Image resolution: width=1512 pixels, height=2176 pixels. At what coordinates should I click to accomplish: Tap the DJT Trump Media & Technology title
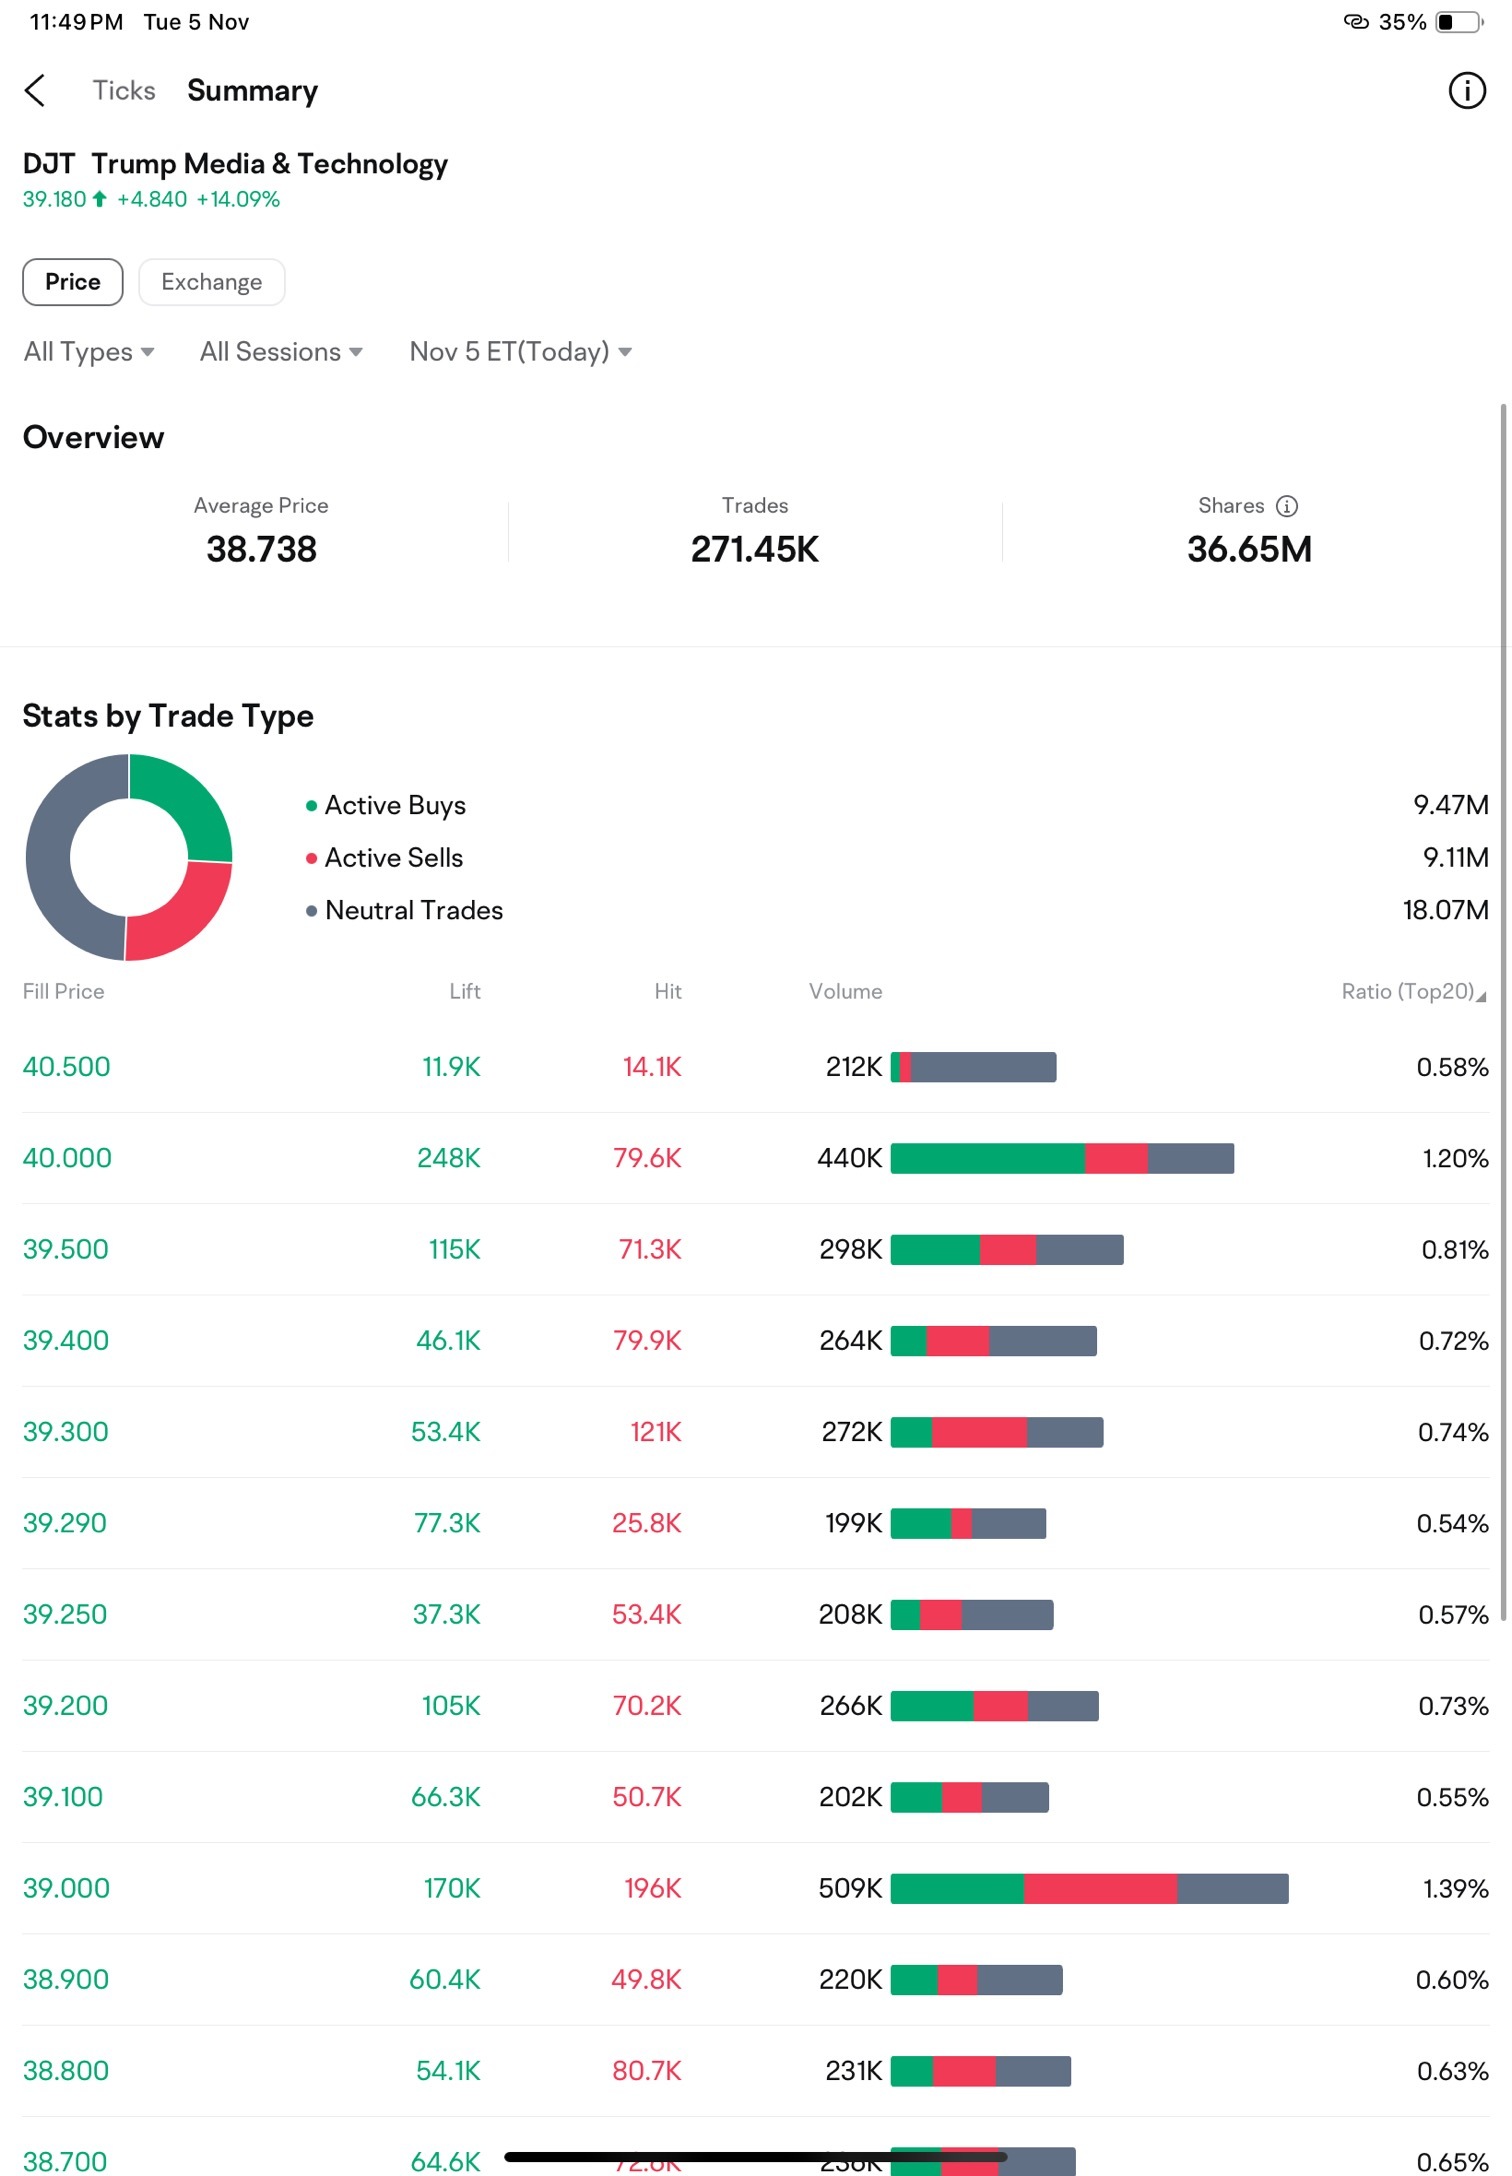click(235, 163)
